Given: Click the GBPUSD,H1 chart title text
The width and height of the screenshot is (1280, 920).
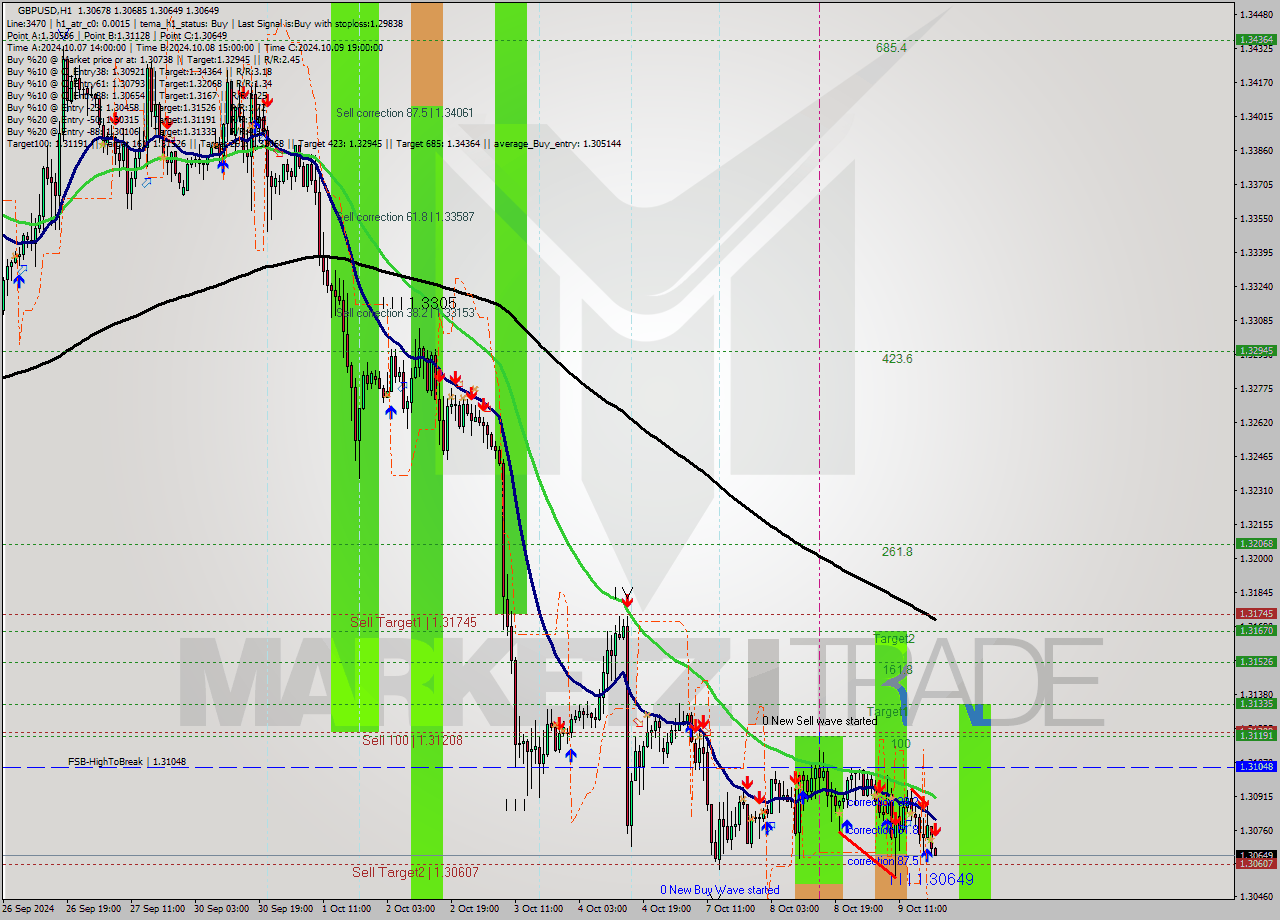Looking at the screenshot, I should 45,10.
